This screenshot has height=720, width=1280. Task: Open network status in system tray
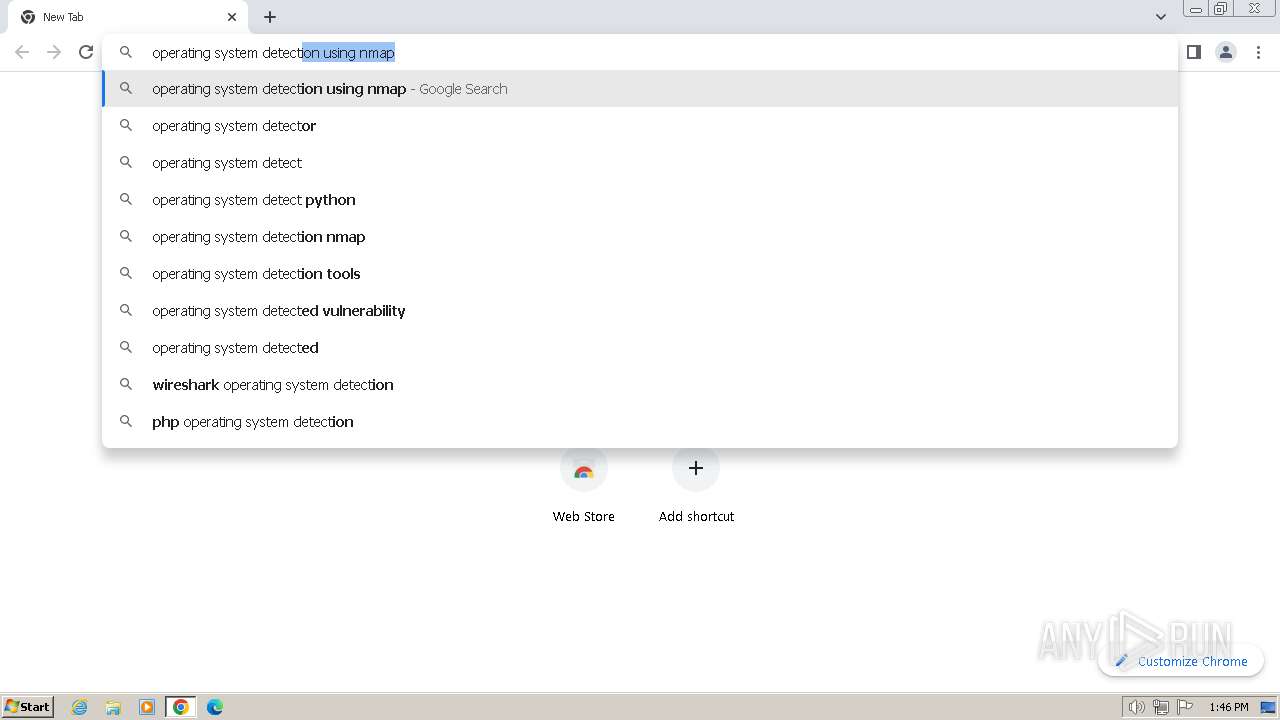(x=1161, y=707)
